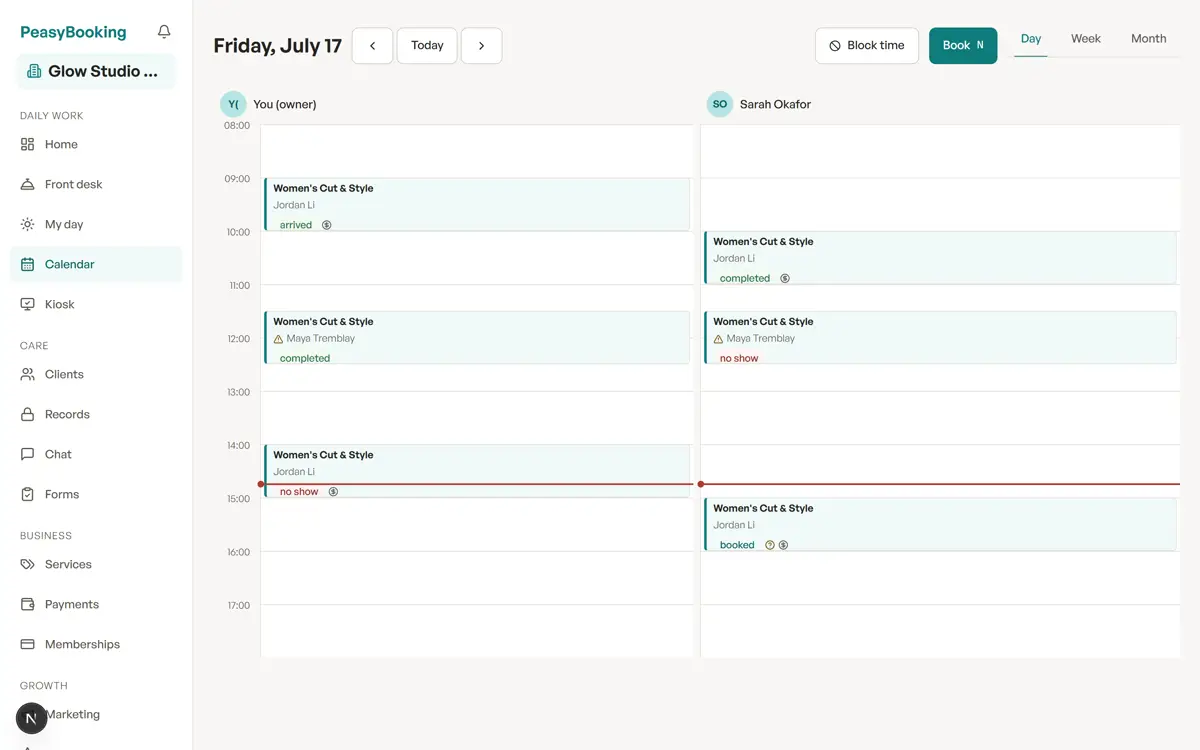Click the 'no show' status under Sarah Okafor

tap(739, 358)
